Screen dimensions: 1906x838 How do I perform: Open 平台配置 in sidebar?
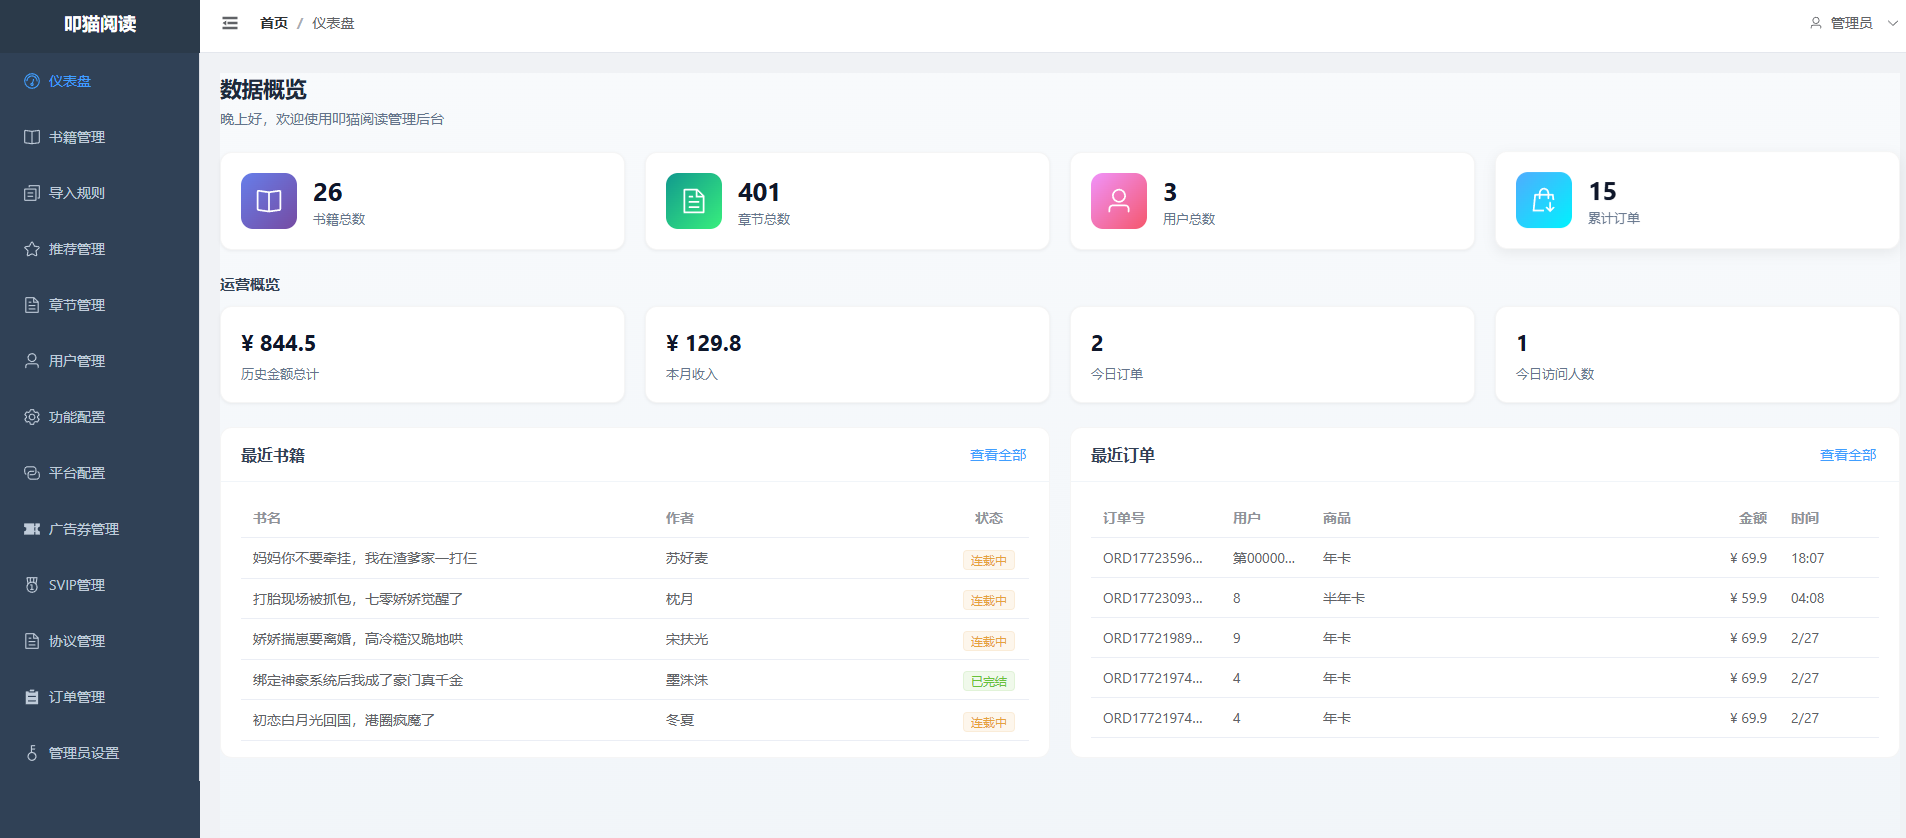[100, 473]
